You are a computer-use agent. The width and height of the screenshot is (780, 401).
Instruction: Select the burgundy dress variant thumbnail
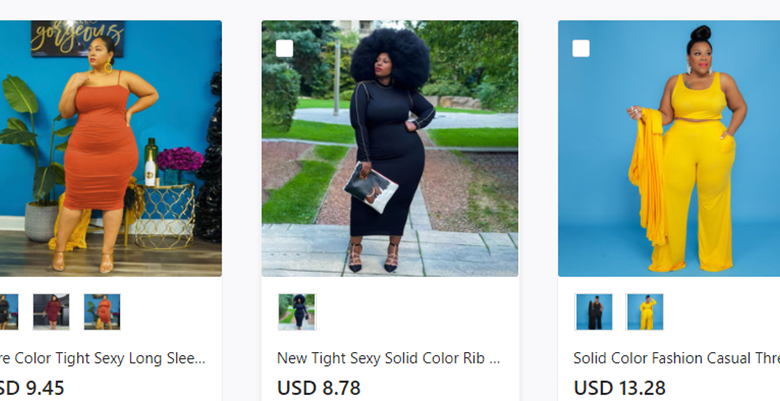click(51, 312)
